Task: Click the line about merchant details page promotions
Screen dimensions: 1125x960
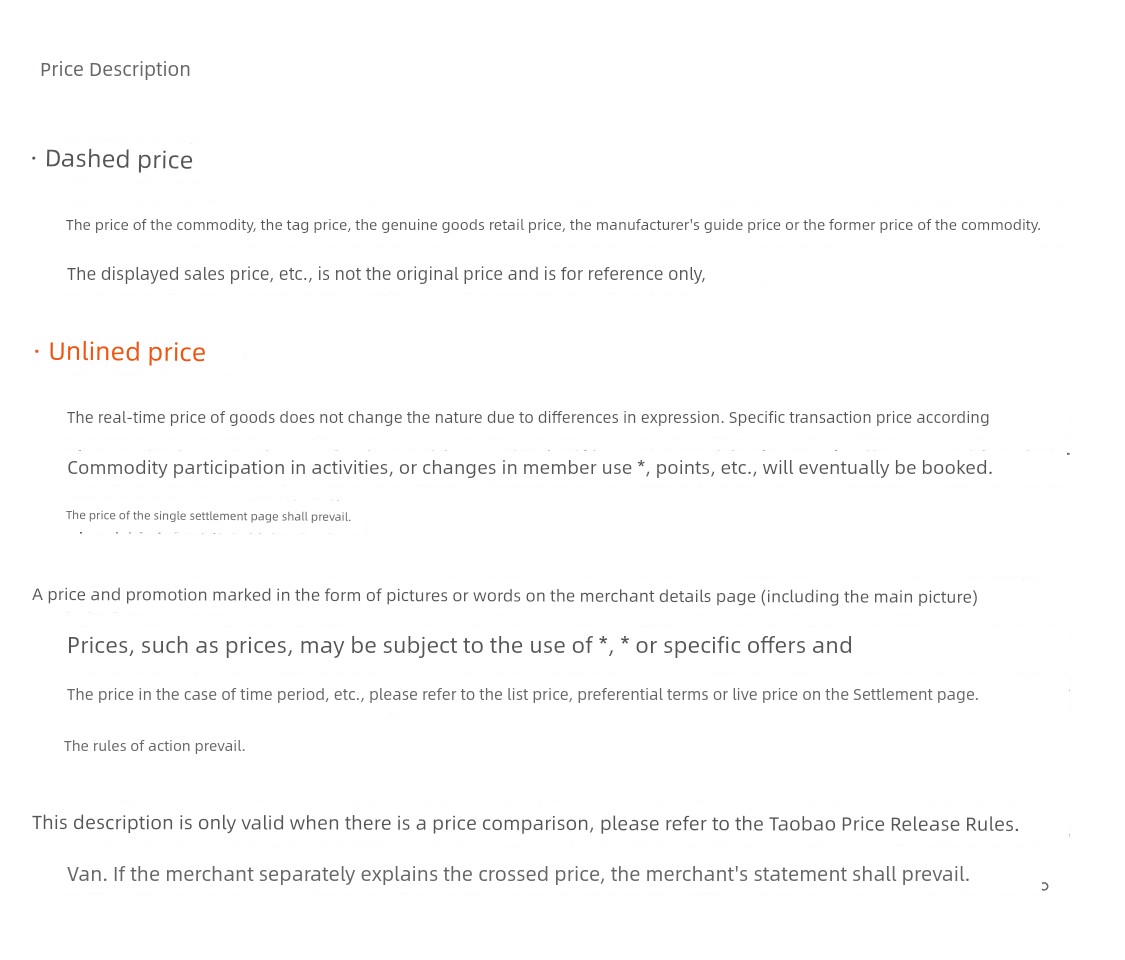Action: click(x=504, y=596)
